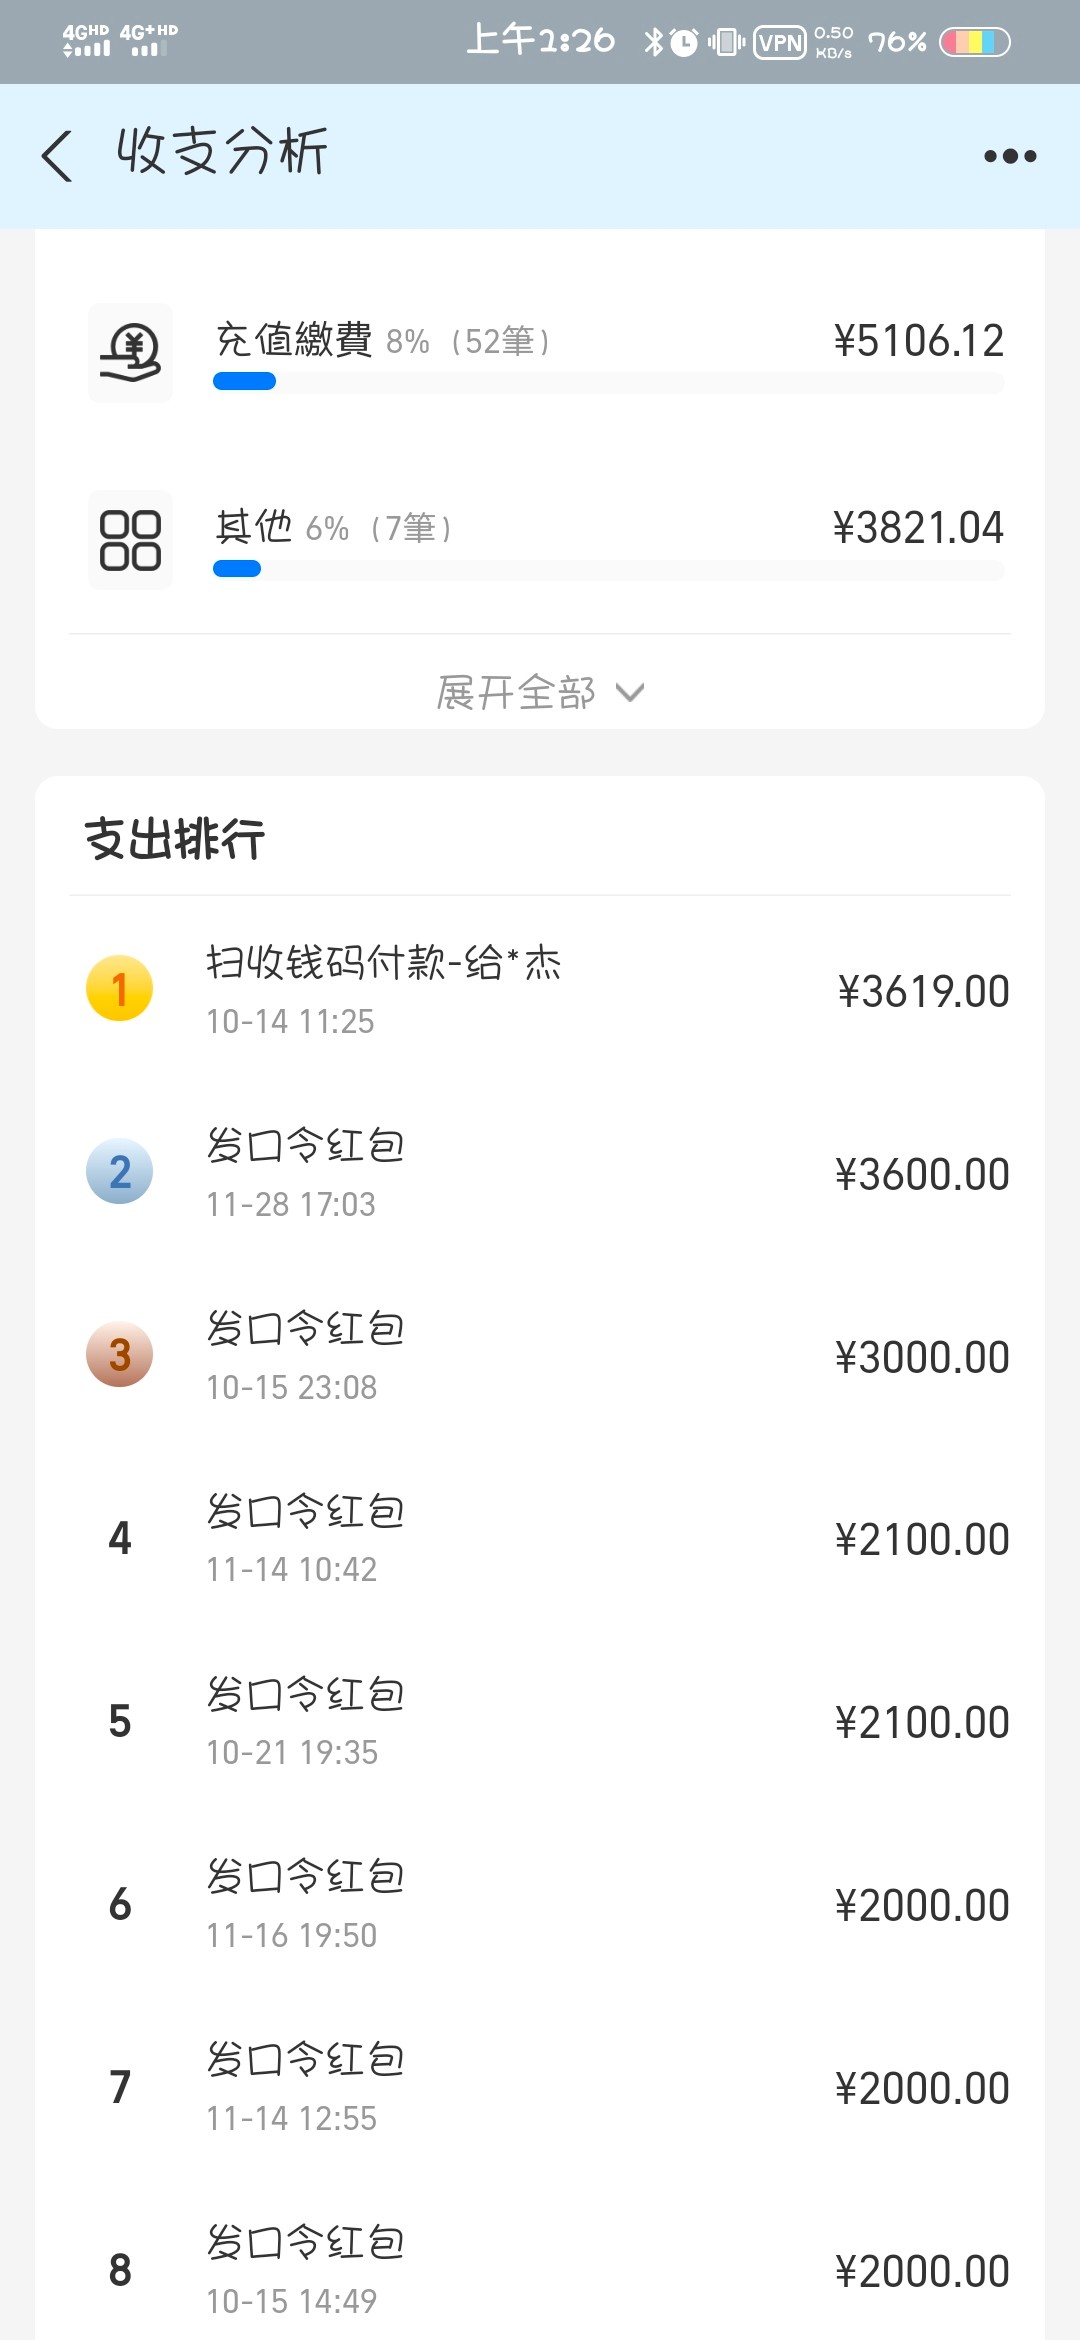Tap the battery icon in status bar
The width and height of the screenshot is (1080, 2340).
(x=975, y=42)
